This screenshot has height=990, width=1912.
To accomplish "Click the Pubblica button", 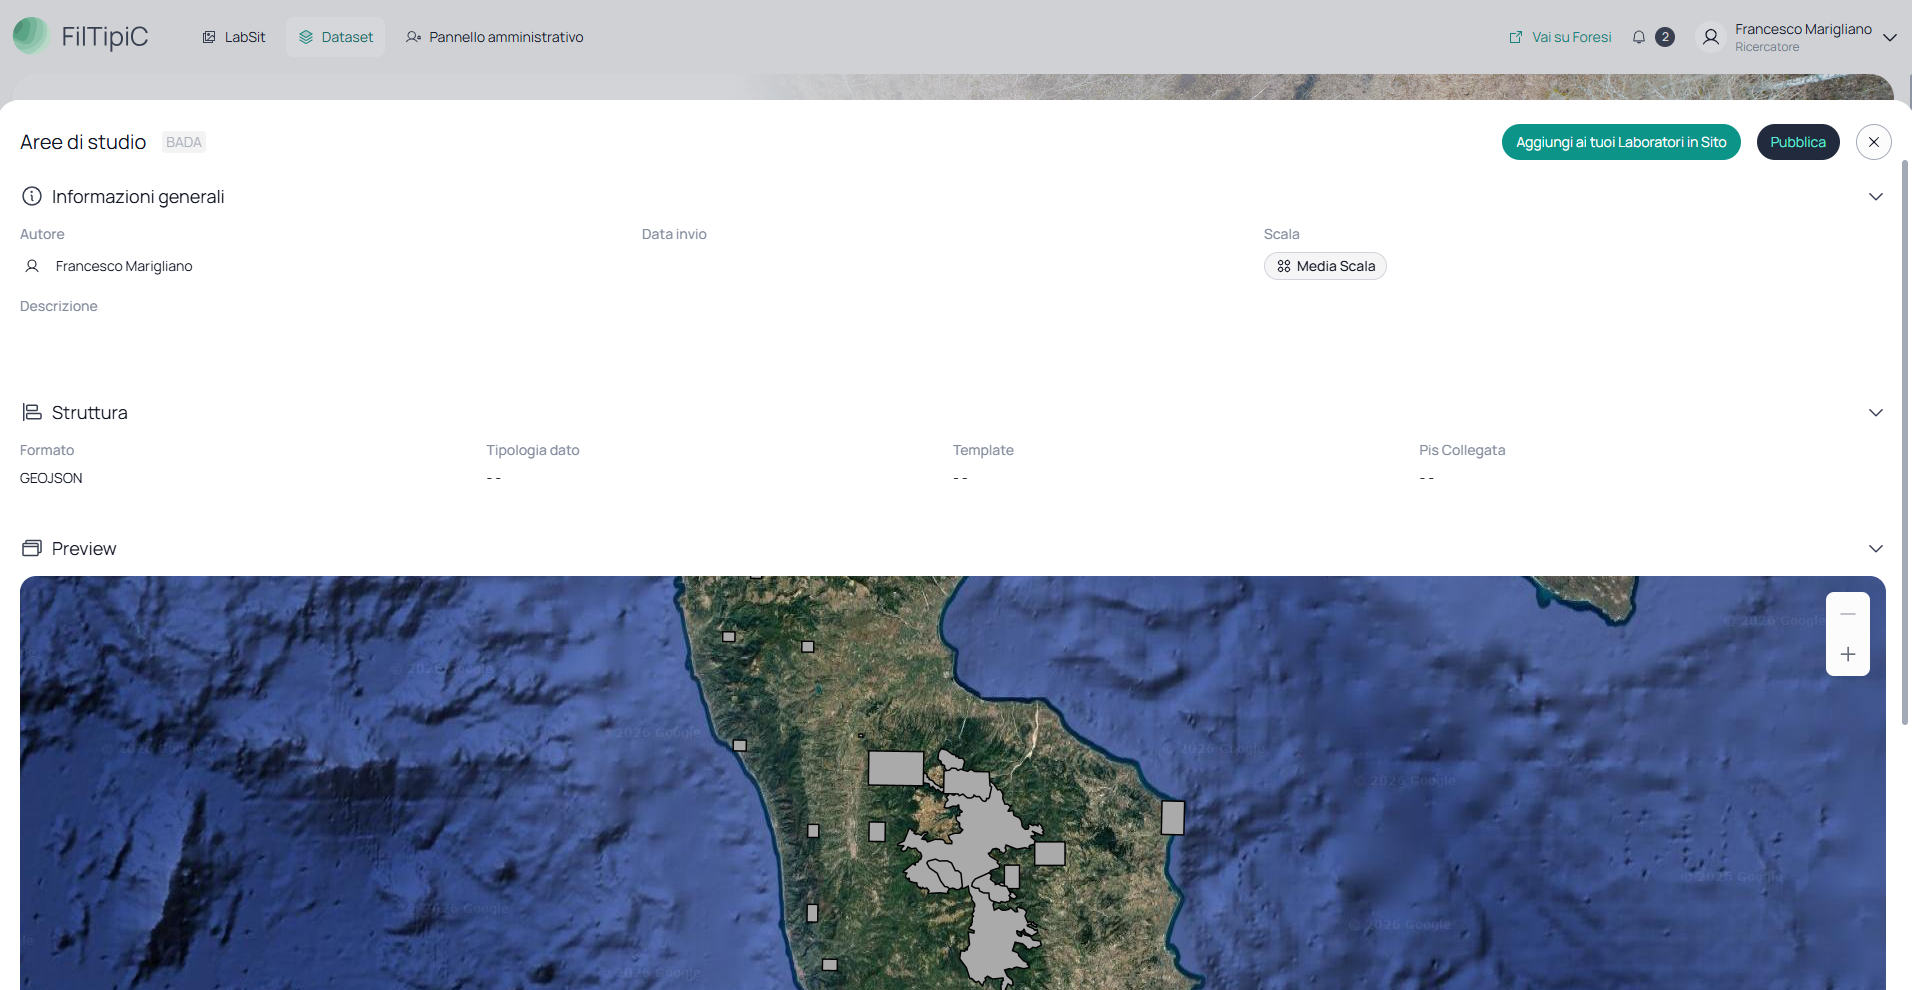I will click(1798, 142).
